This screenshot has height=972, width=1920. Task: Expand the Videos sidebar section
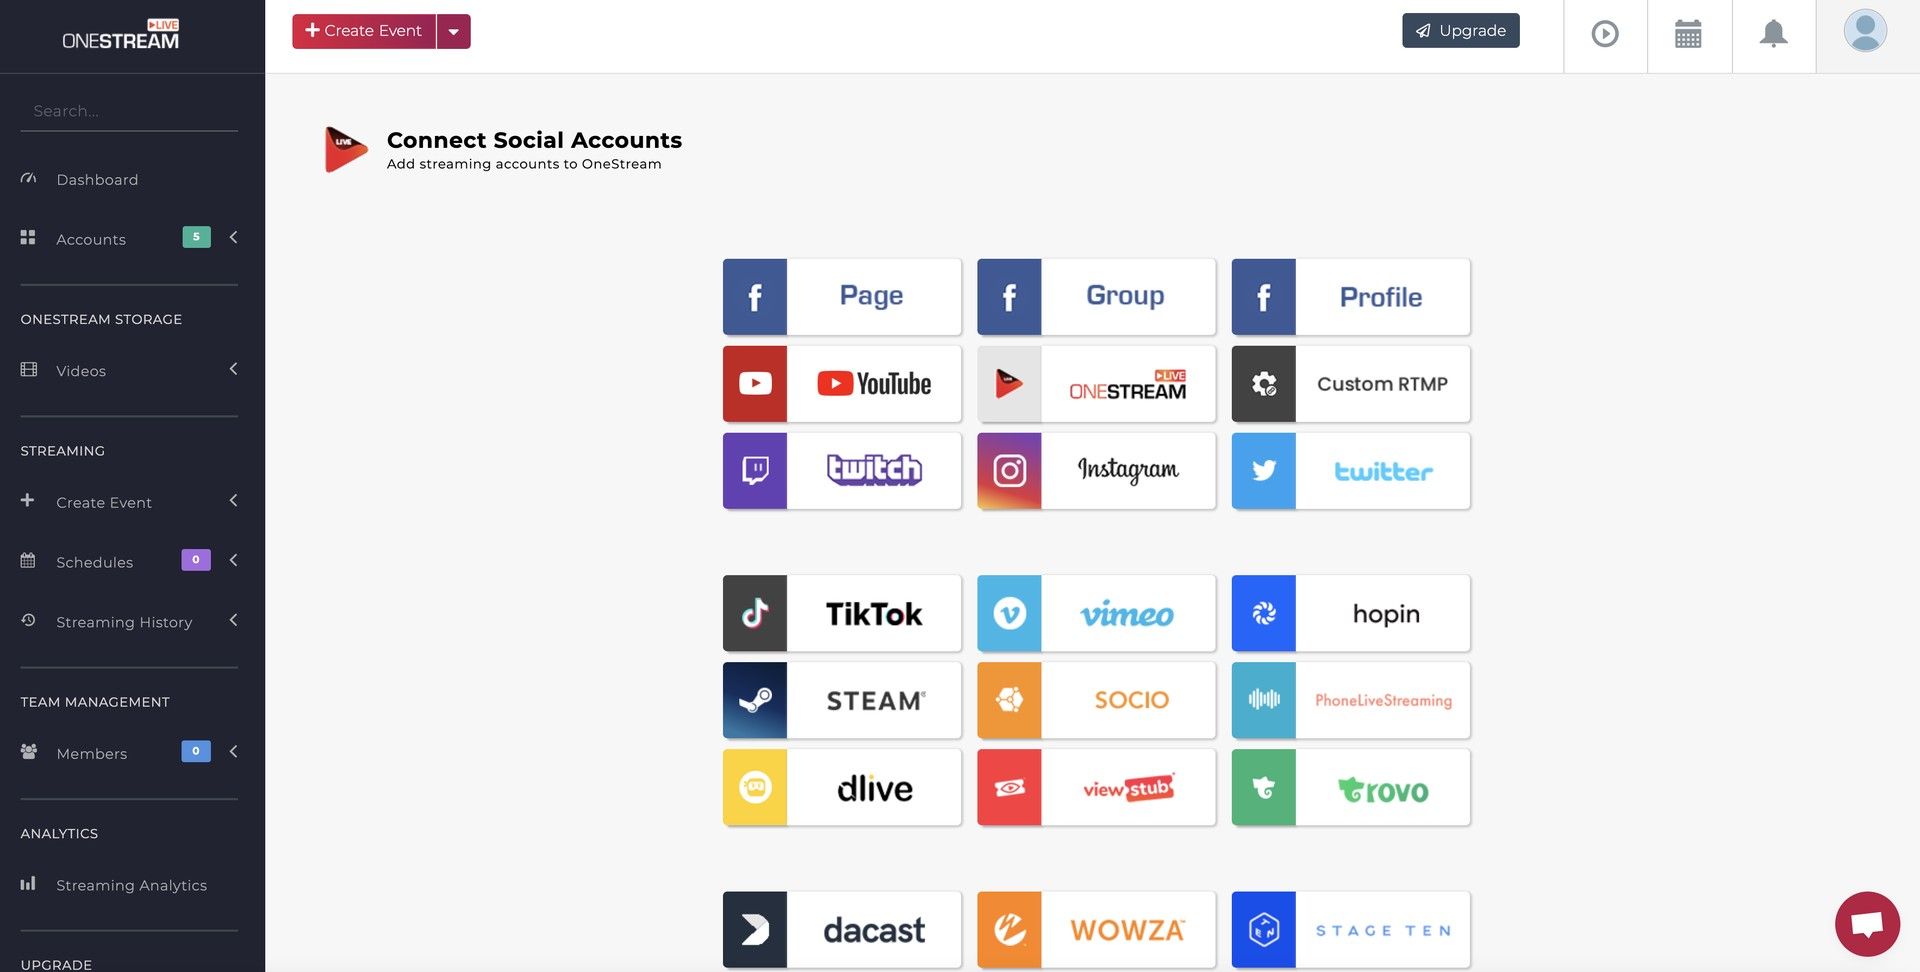233,370
